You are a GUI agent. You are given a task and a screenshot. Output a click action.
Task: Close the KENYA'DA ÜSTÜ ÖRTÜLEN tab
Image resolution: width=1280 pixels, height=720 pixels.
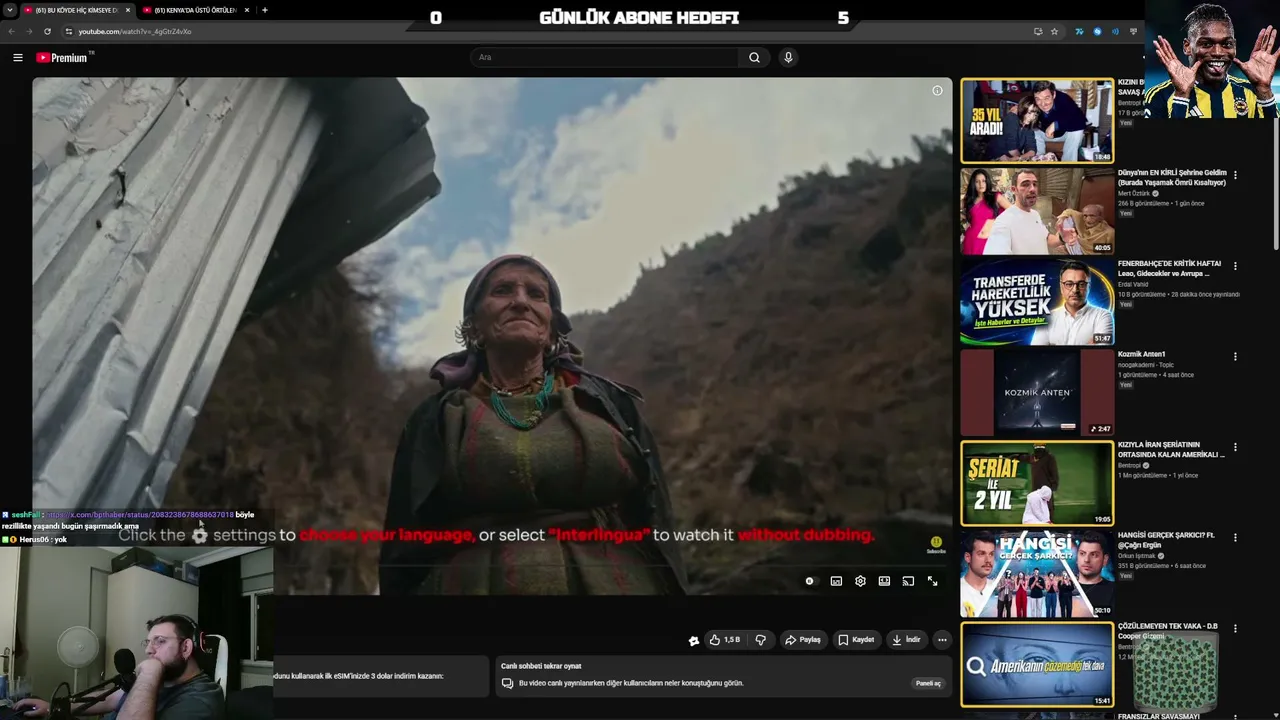point(247,10)
